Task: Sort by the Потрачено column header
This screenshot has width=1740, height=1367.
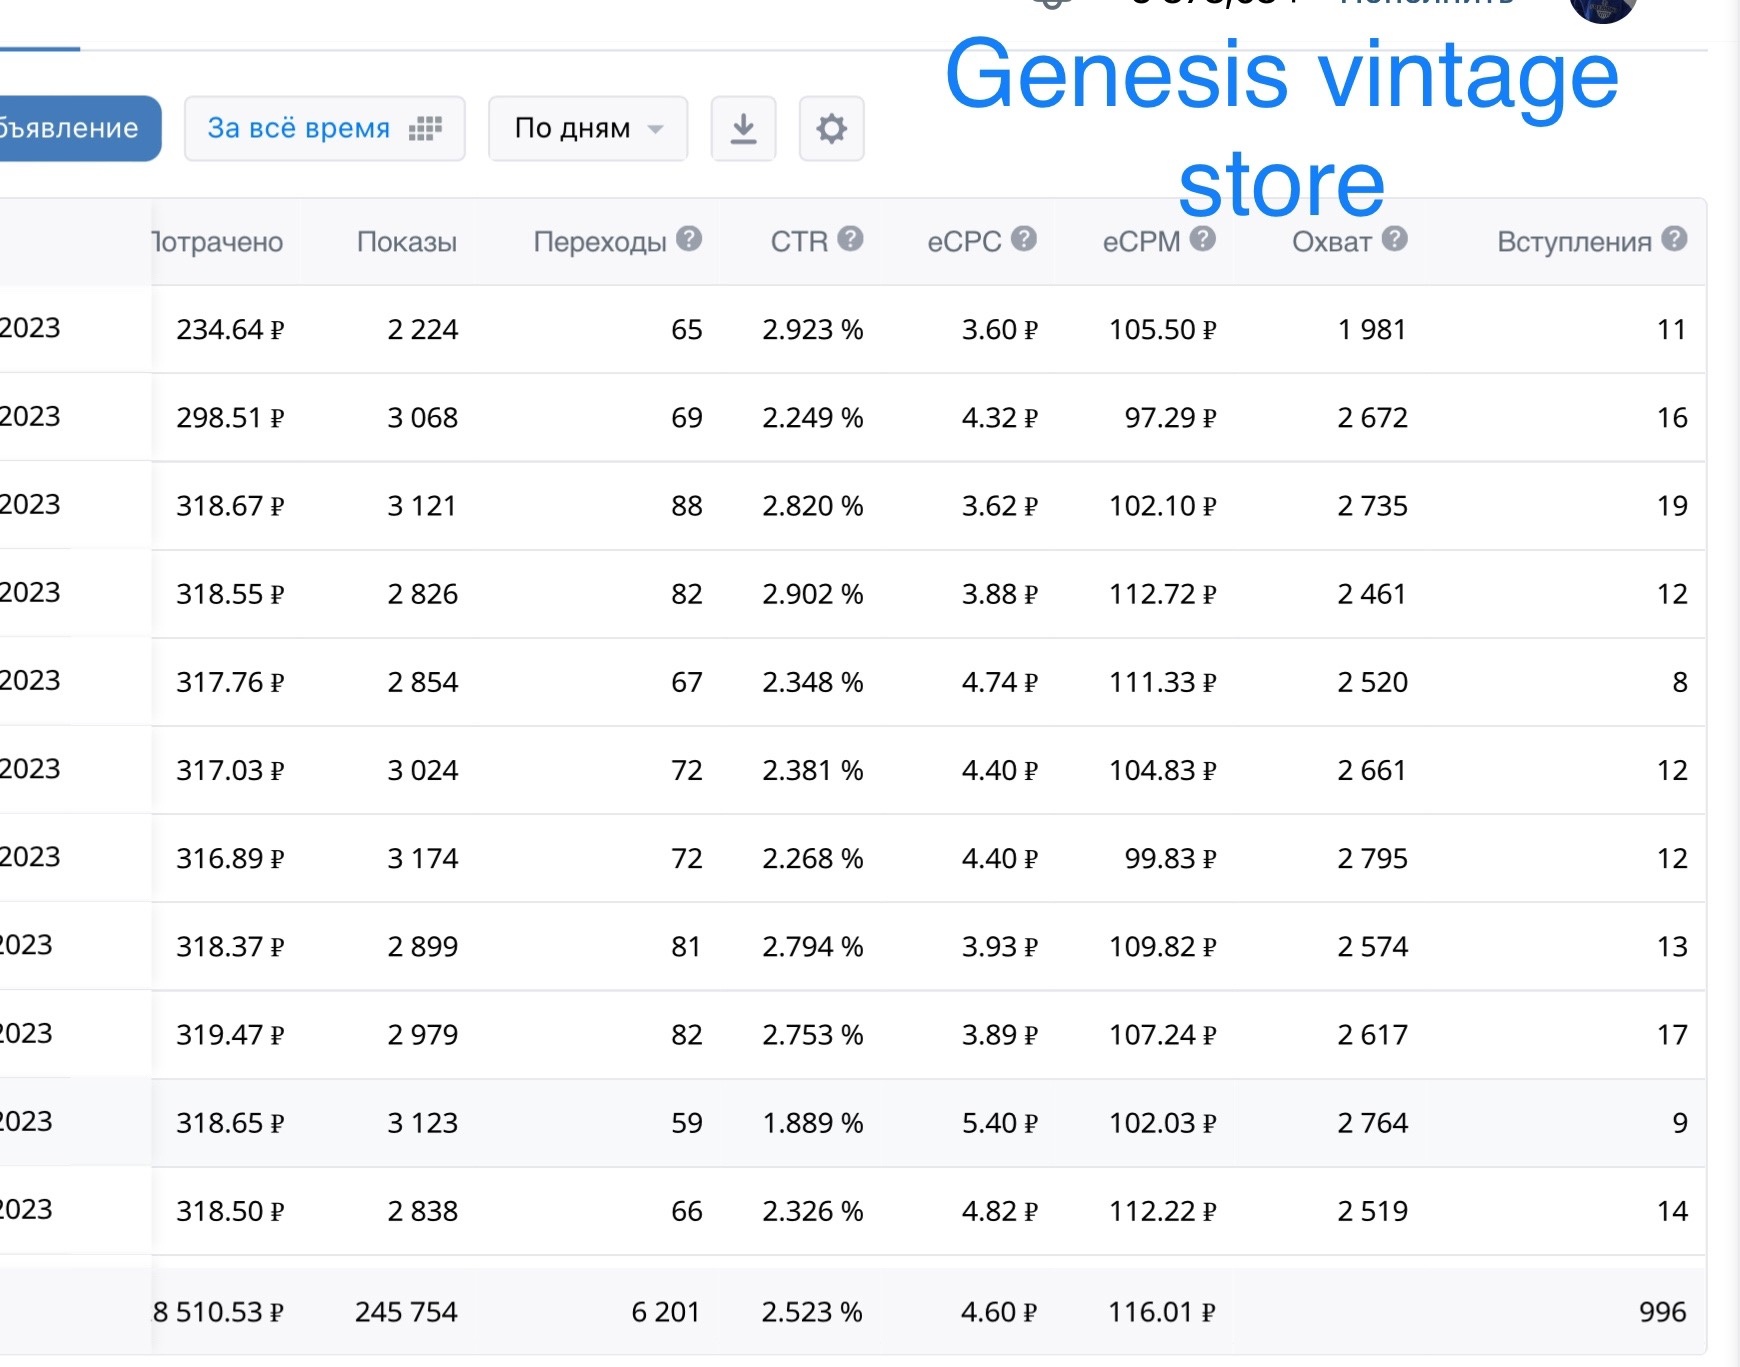Action: pos(217,242)
